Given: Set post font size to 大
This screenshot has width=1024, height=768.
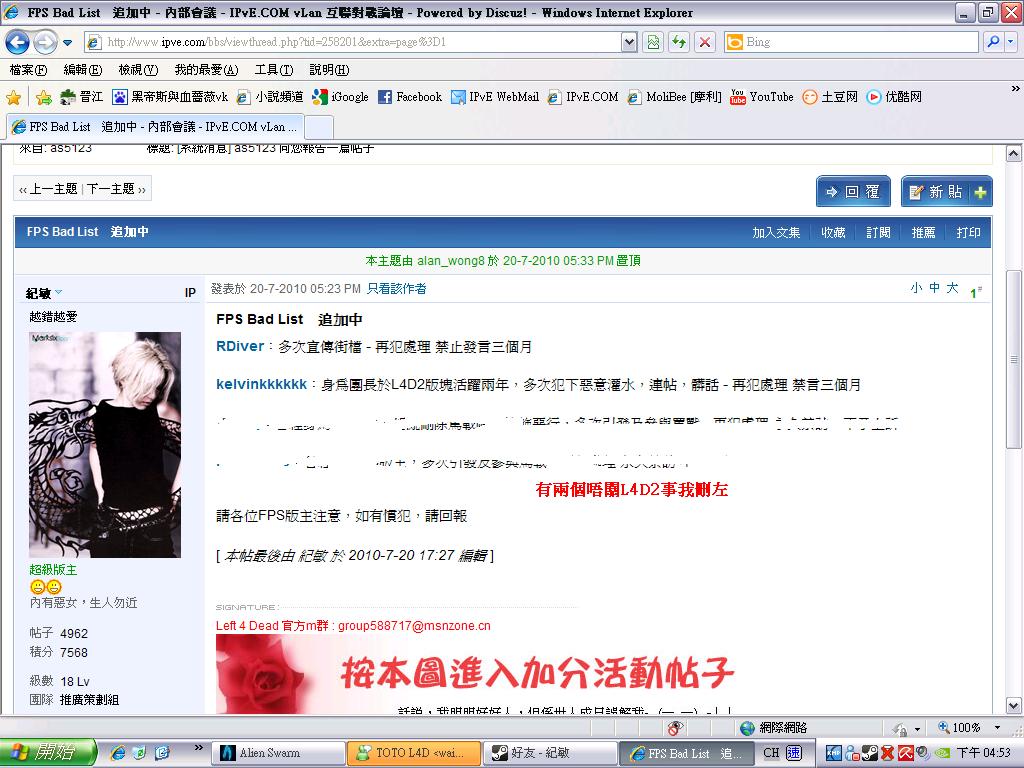Looking at the screenshot, I should pos(953,288).
